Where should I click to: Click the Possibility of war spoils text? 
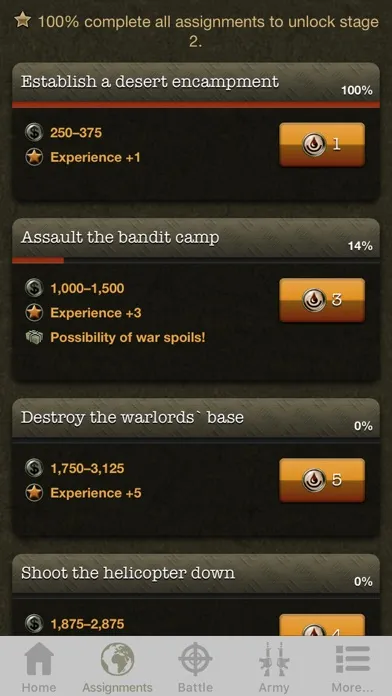pyautogui.click(x=128, y=337)
